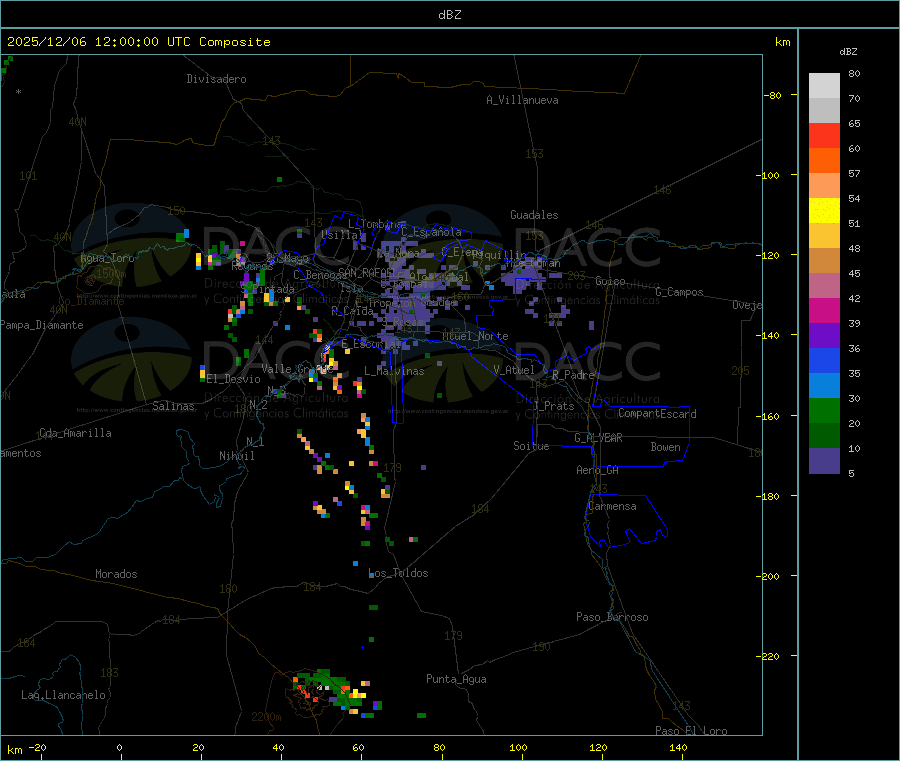Click the 'G_ALVEAR' map label
This screenshot has width=900, height=761.
tap(598, 438)
